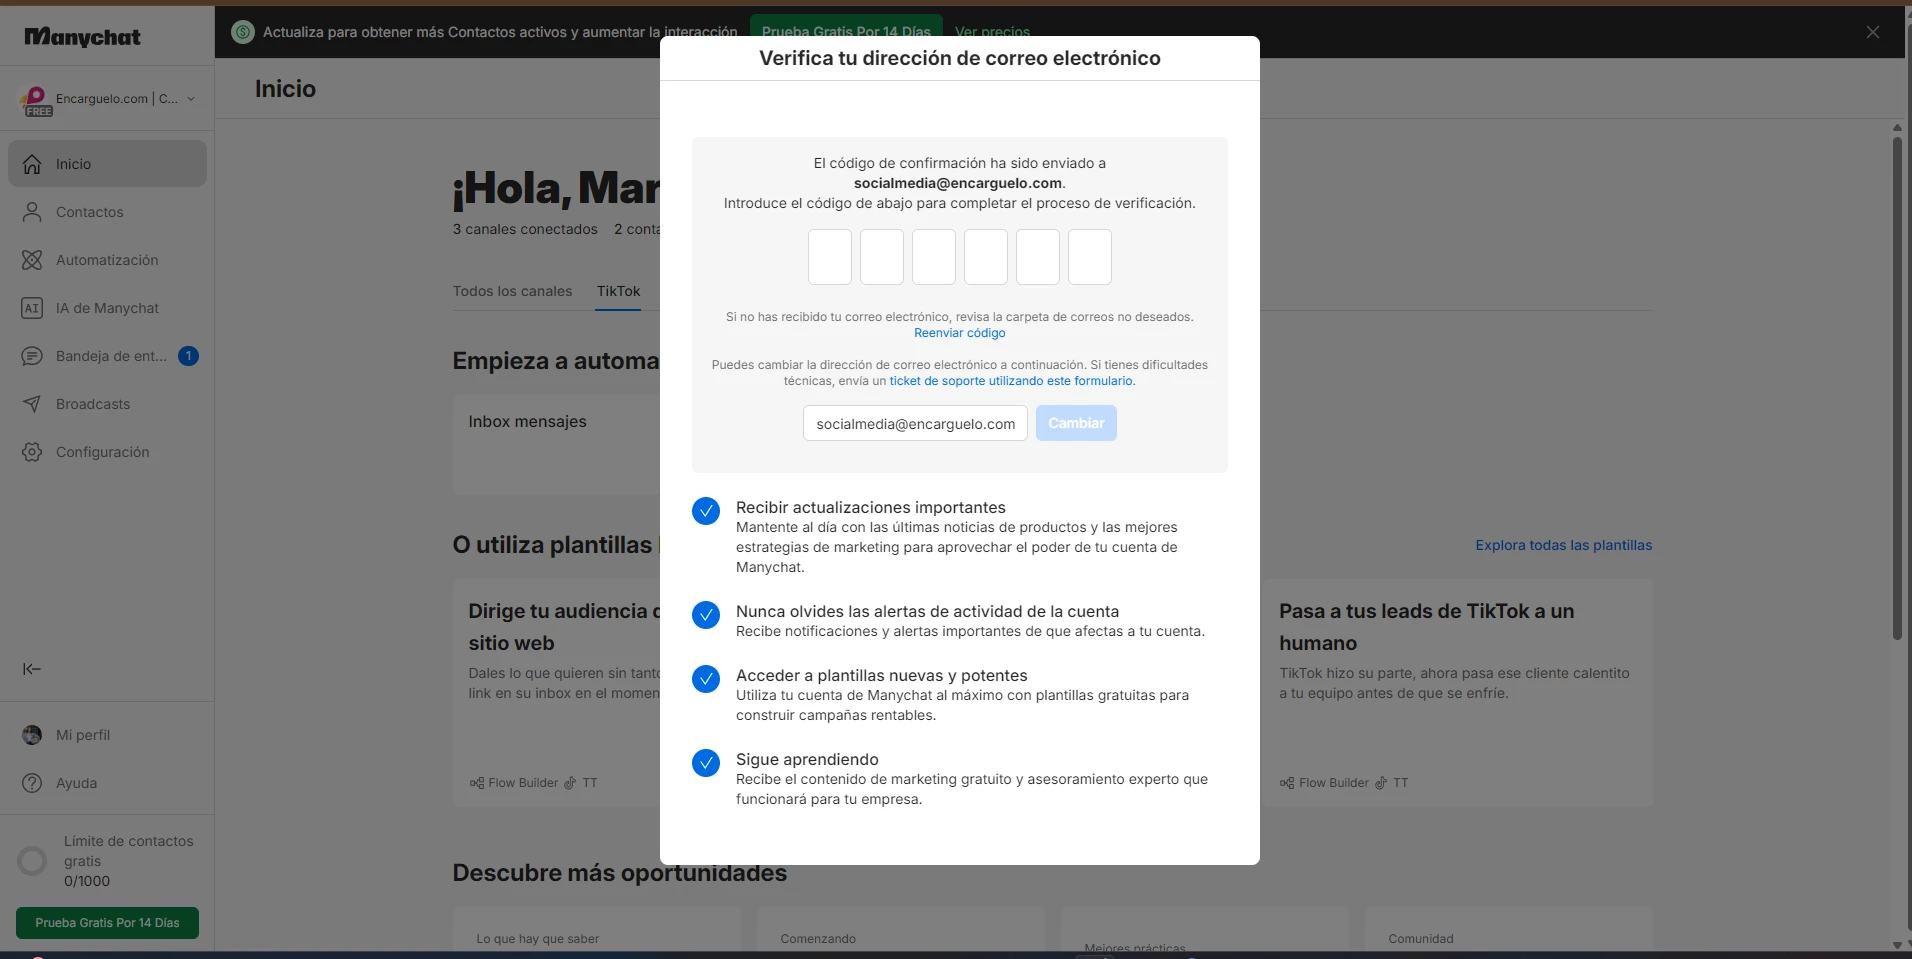Select the 'Todos los canales' tab
Screen dimensions: 1912x959
coord(512,291)
